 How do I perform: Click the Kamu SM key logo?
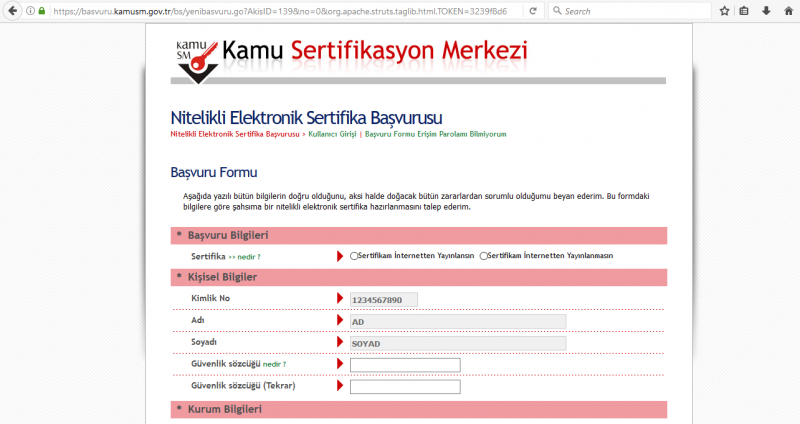pos(197,62)
